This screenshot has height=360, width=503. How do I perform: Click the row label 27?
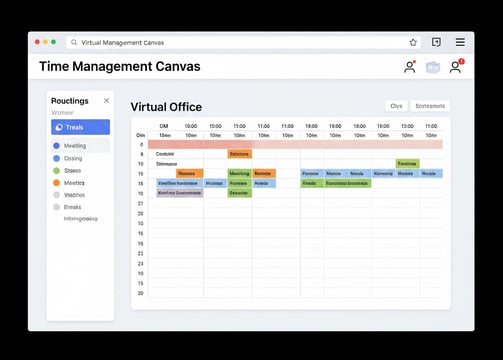click(x=140, y=203)
